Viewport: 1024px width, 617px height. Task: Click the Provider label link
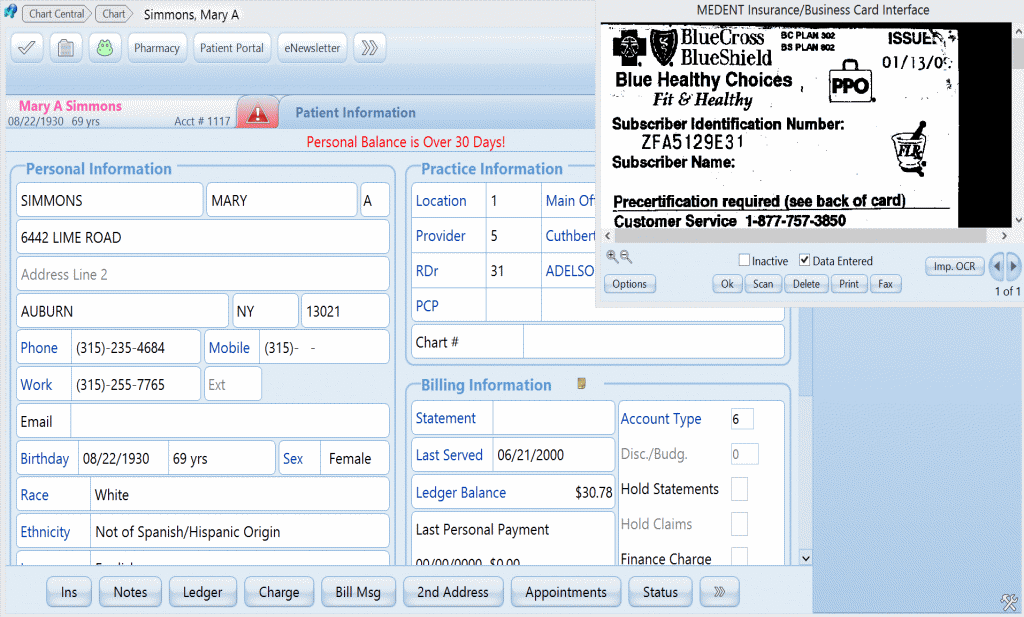441,236
